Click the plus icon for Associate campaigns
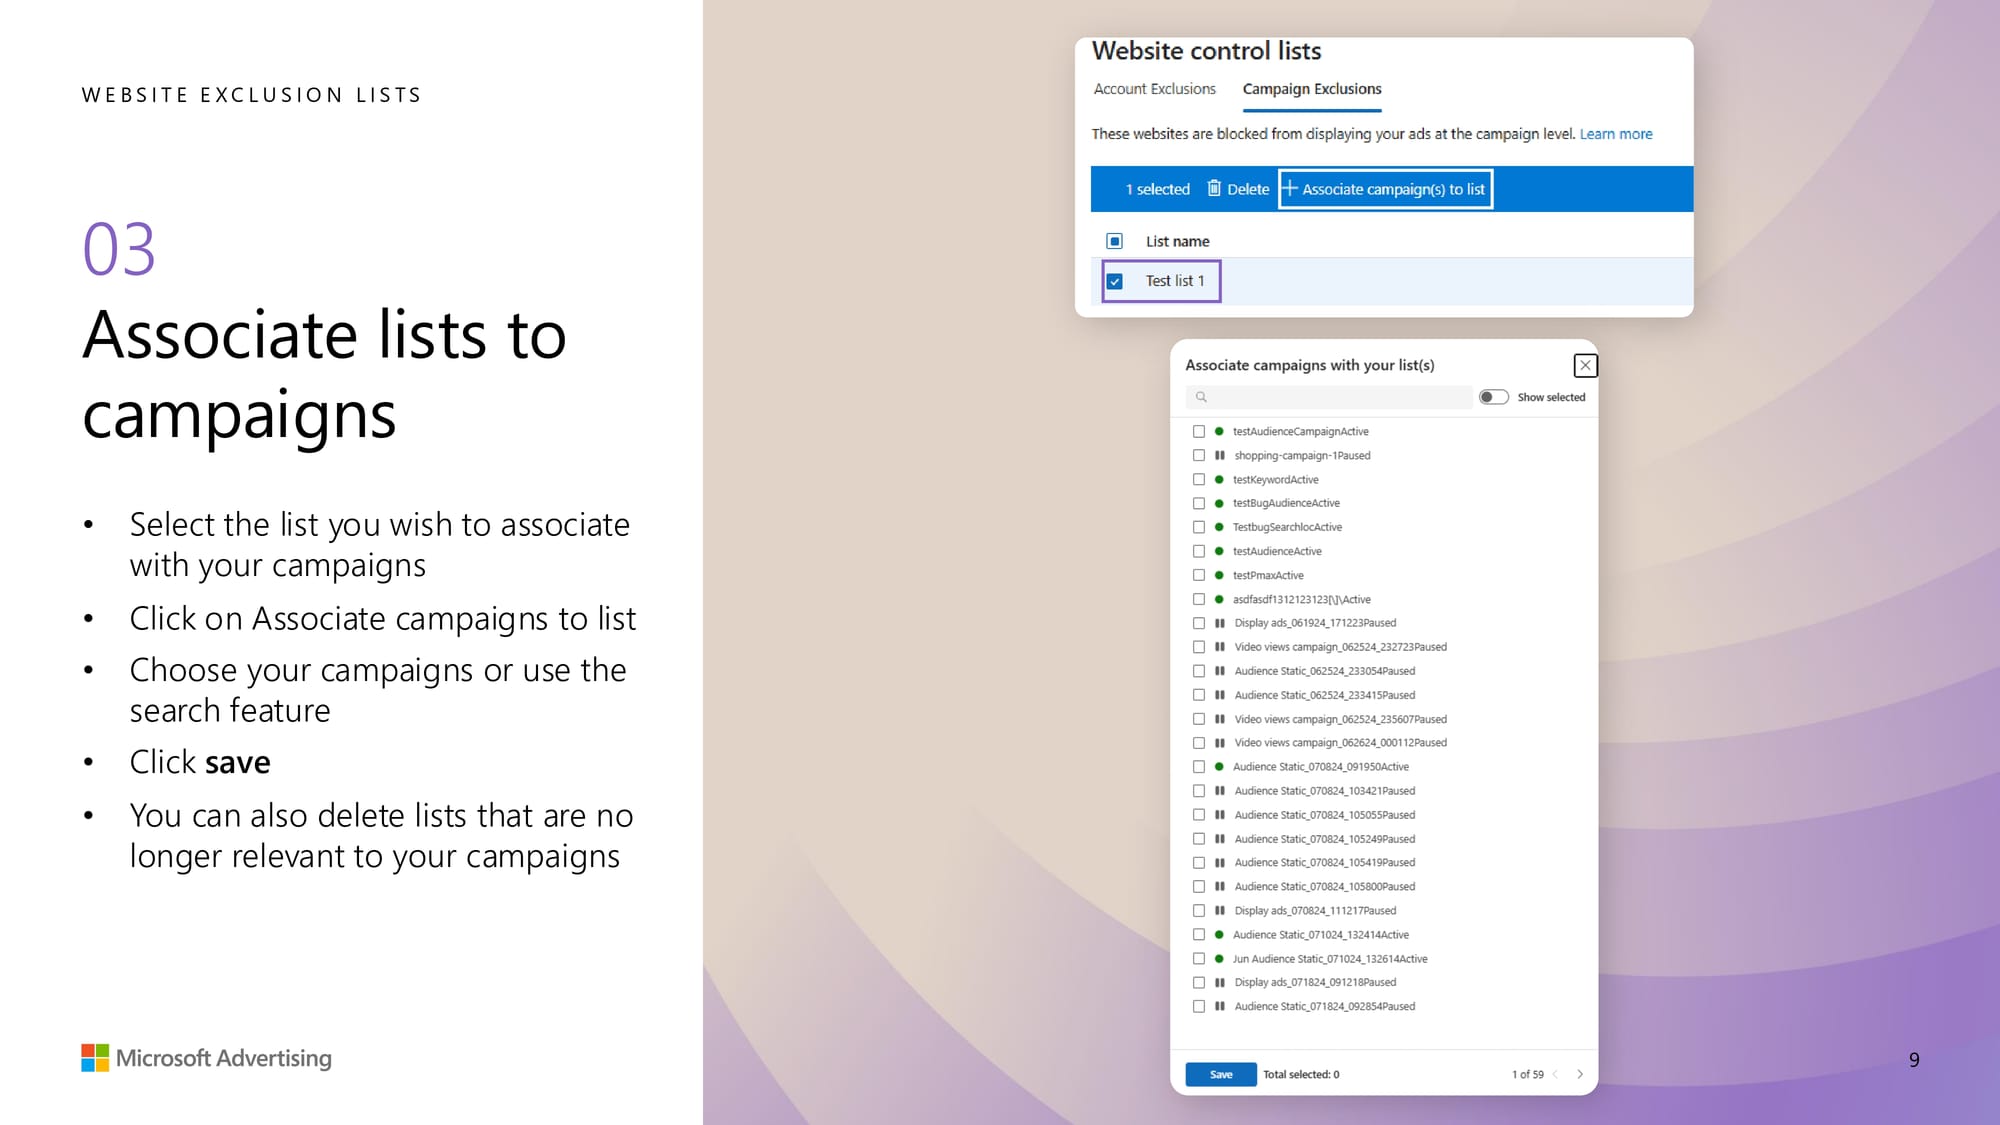This screenshot has height=1125, width=2000. 1290,188
